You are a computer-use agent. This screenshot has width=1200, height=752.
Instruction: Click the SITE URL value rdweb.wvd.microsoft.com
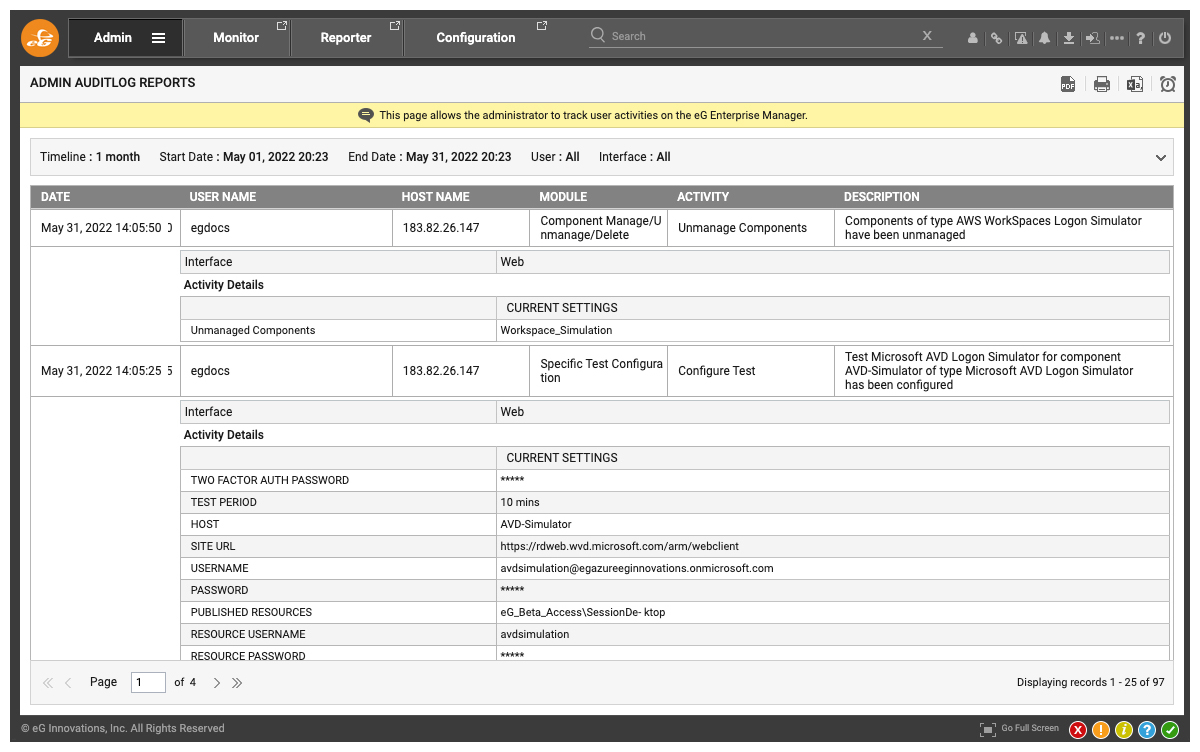(619, 546)
